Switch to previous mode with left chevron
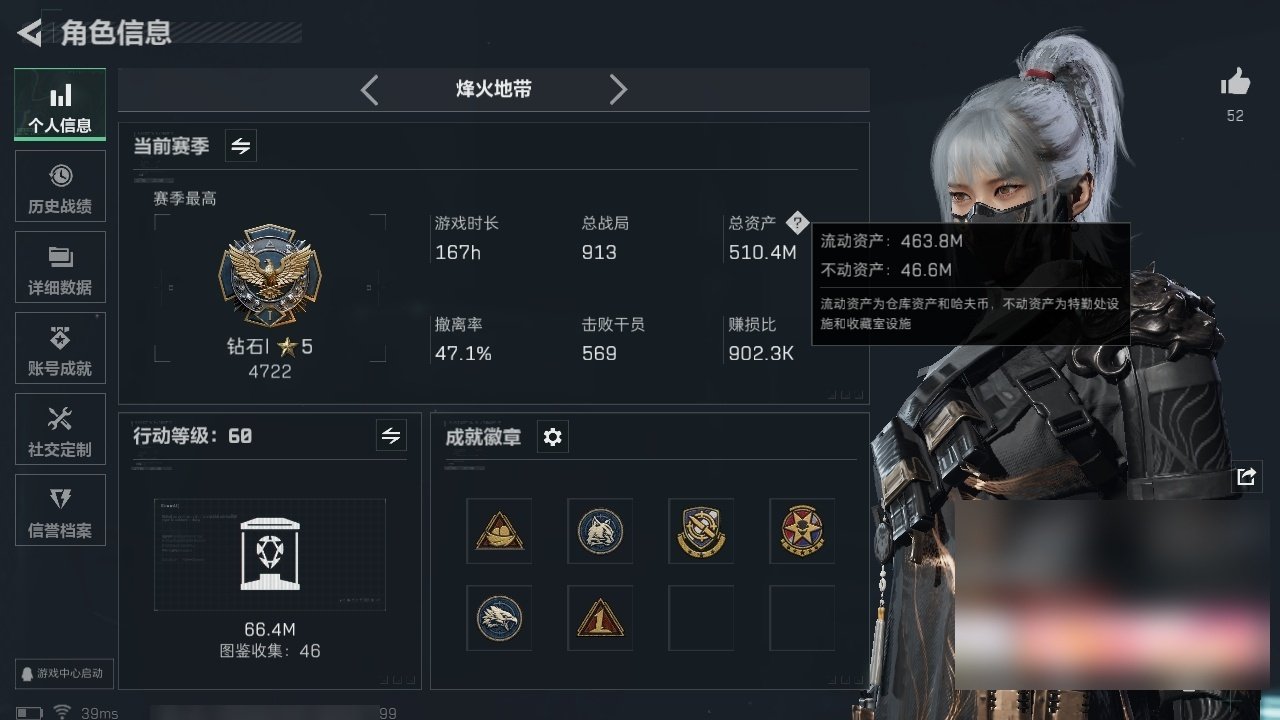The width and height of the screenshot is (1280, 720). (369, 90)
